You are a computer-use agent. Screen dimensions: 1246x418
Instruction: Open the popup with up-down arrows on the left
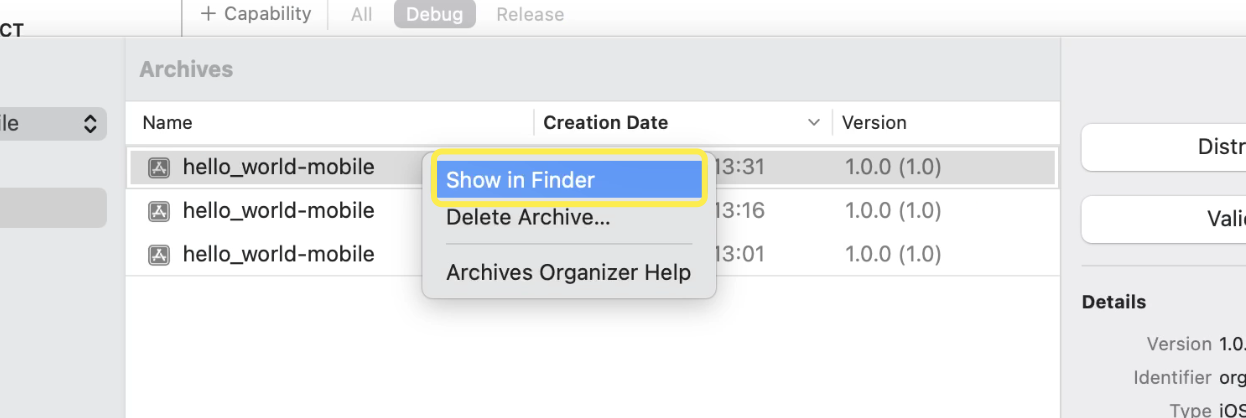point(90,124)
